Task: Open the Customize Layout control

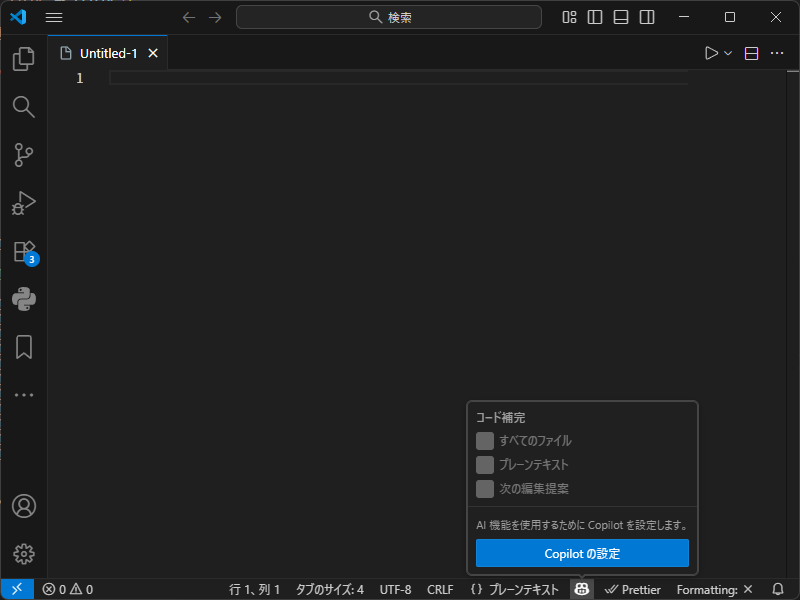Action: click(x=569, y=17)
